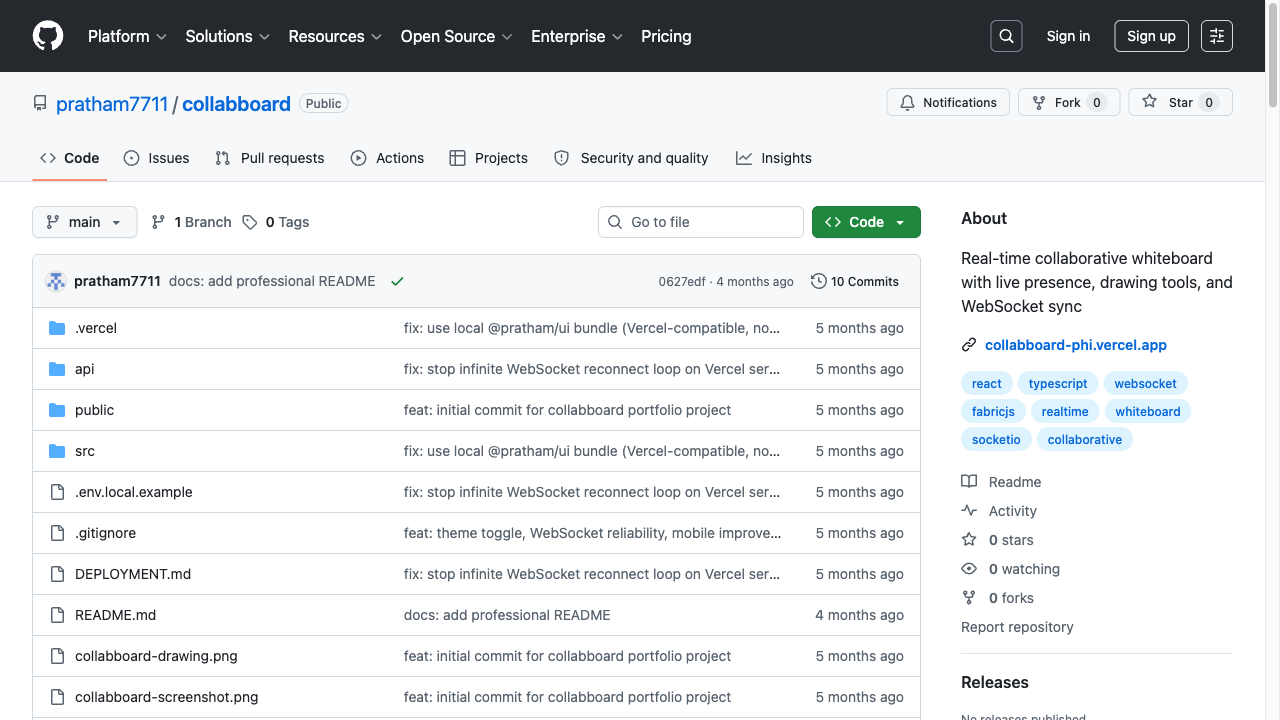Viewport: 1280px width, 720px height.
Task: Click the green commit status checkmark
Action: click(397, 282)
